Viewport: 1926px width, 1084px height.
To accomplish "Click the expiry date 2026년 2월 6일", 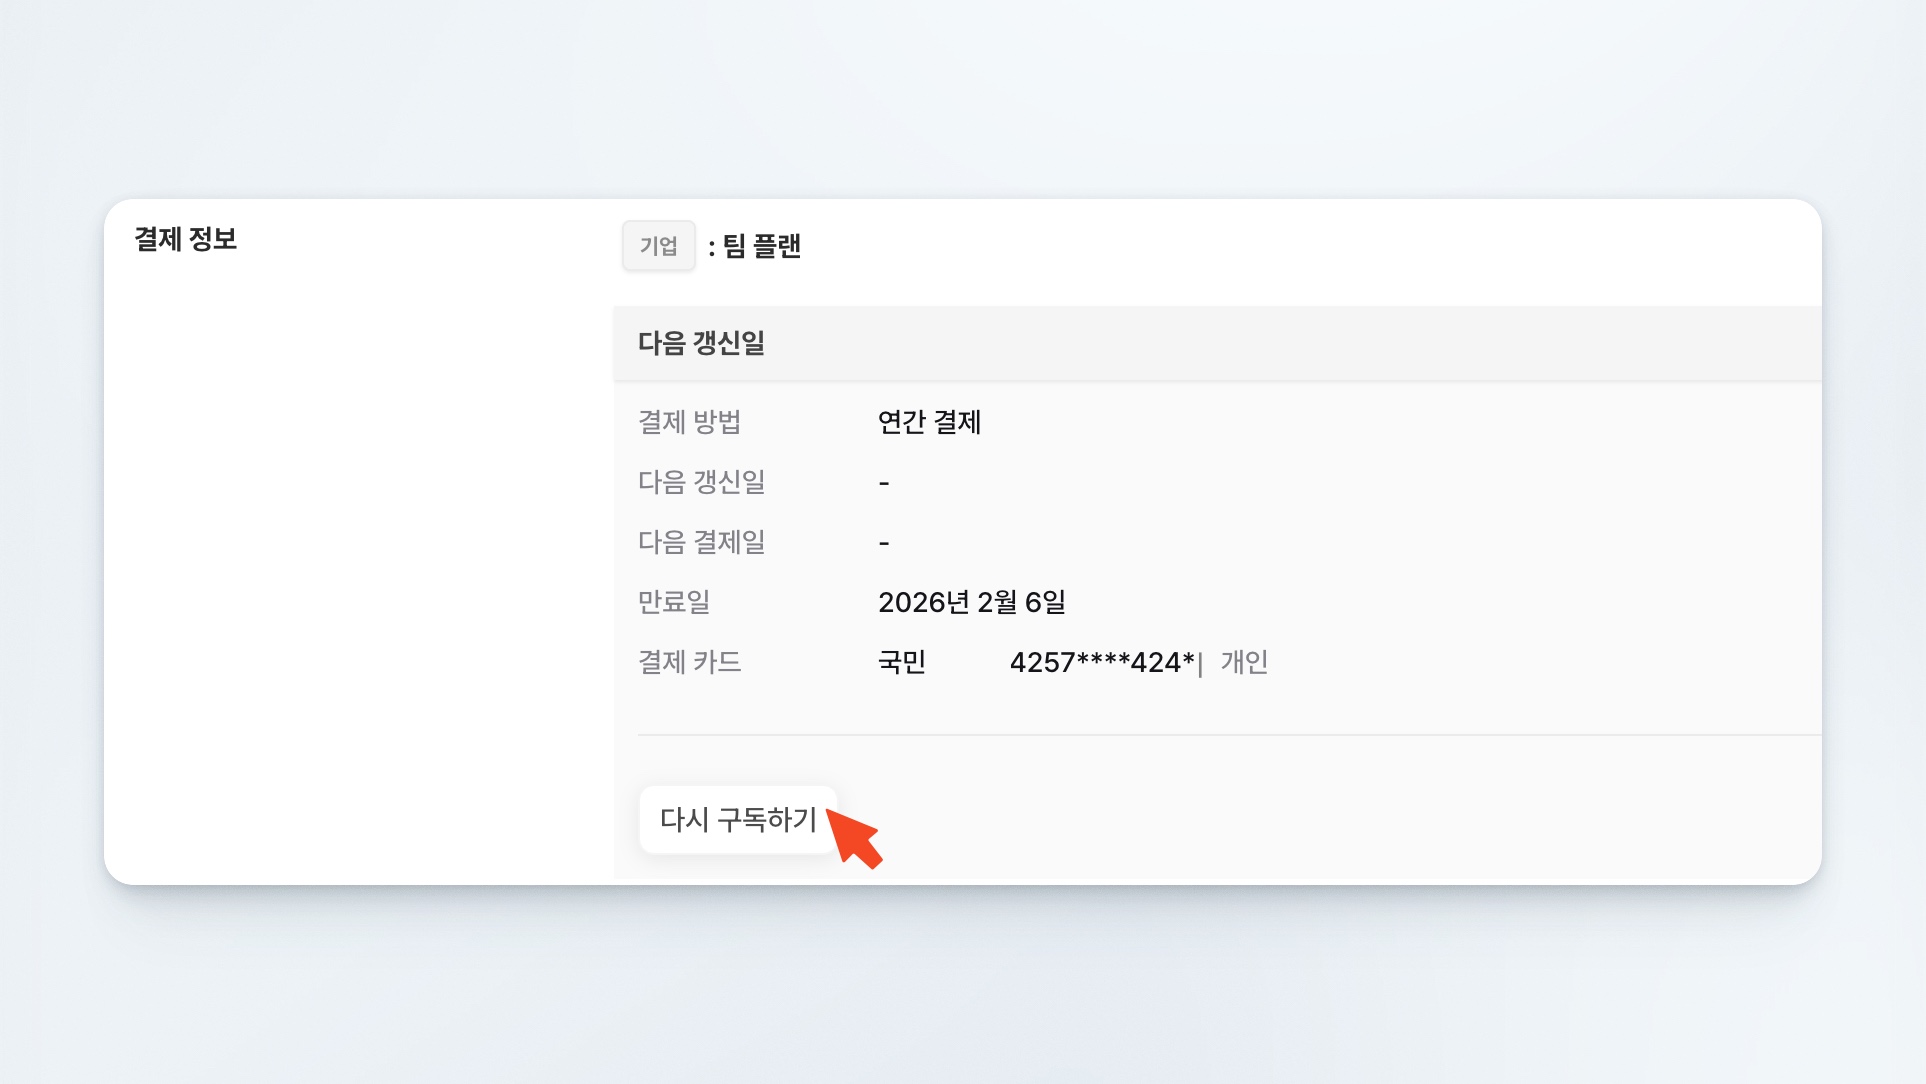I will [x=971, y=602].
